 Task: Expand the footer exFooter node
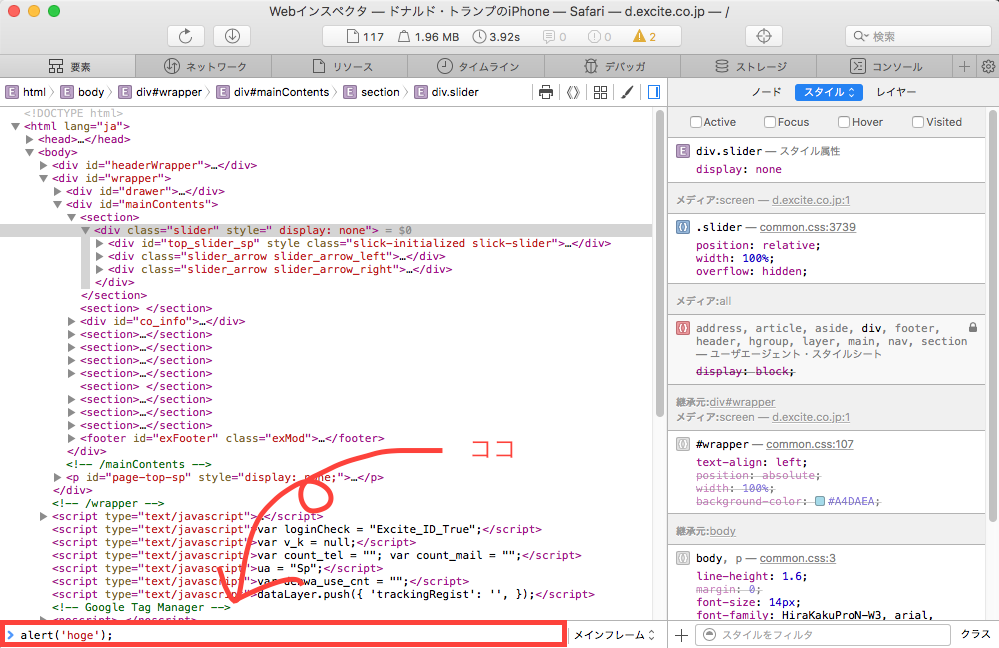tap(71, 438)
